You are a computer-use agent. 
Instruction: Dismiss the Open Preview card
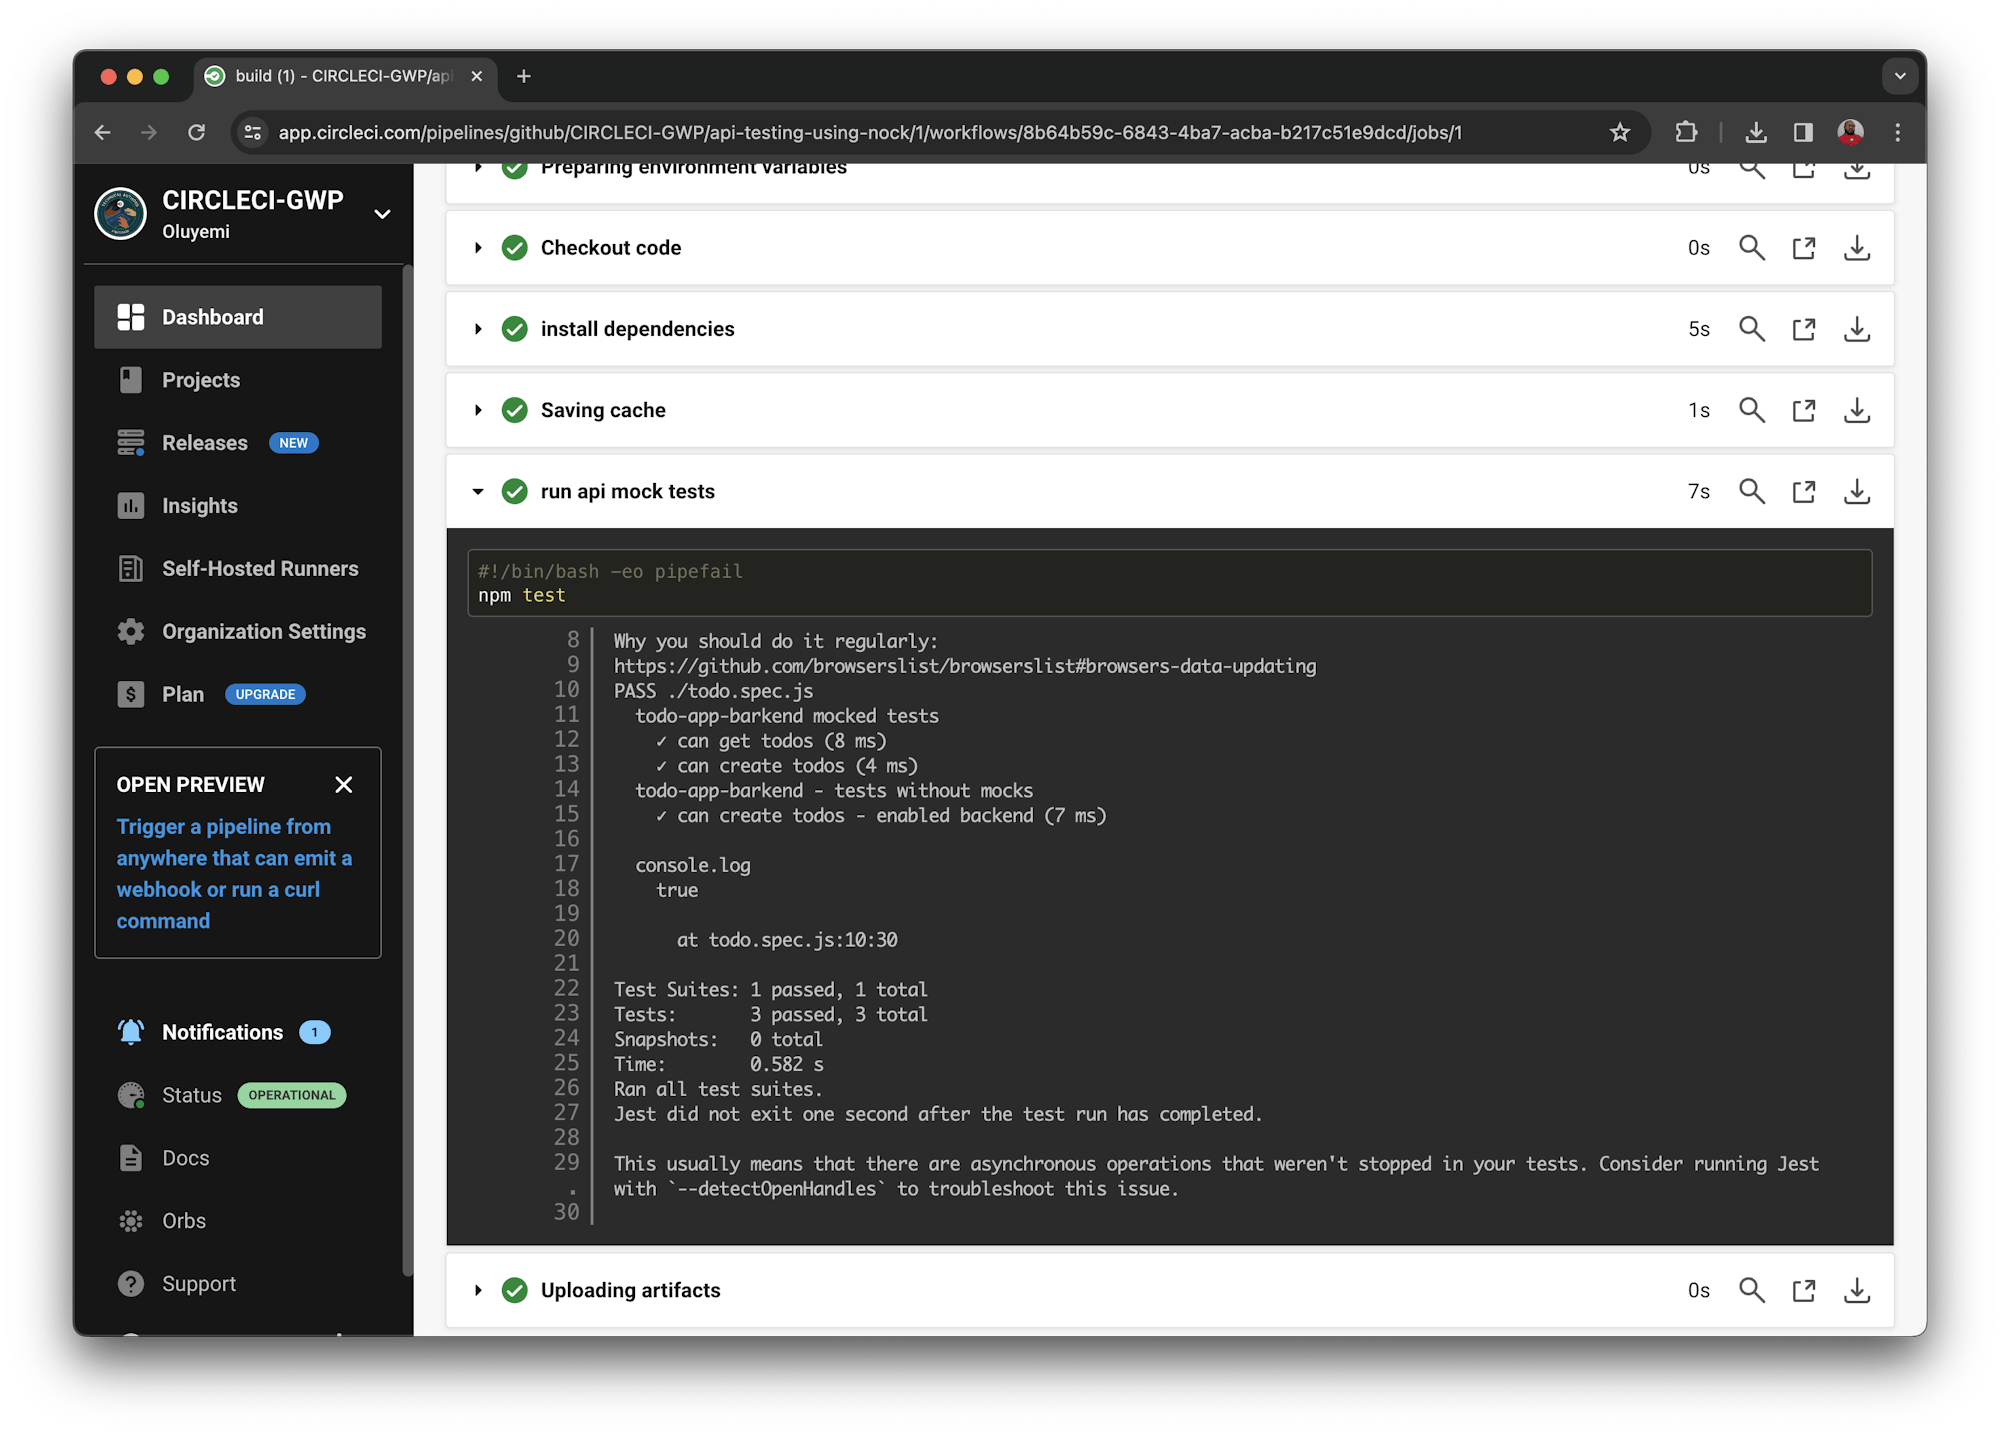[x=344, y=785]
